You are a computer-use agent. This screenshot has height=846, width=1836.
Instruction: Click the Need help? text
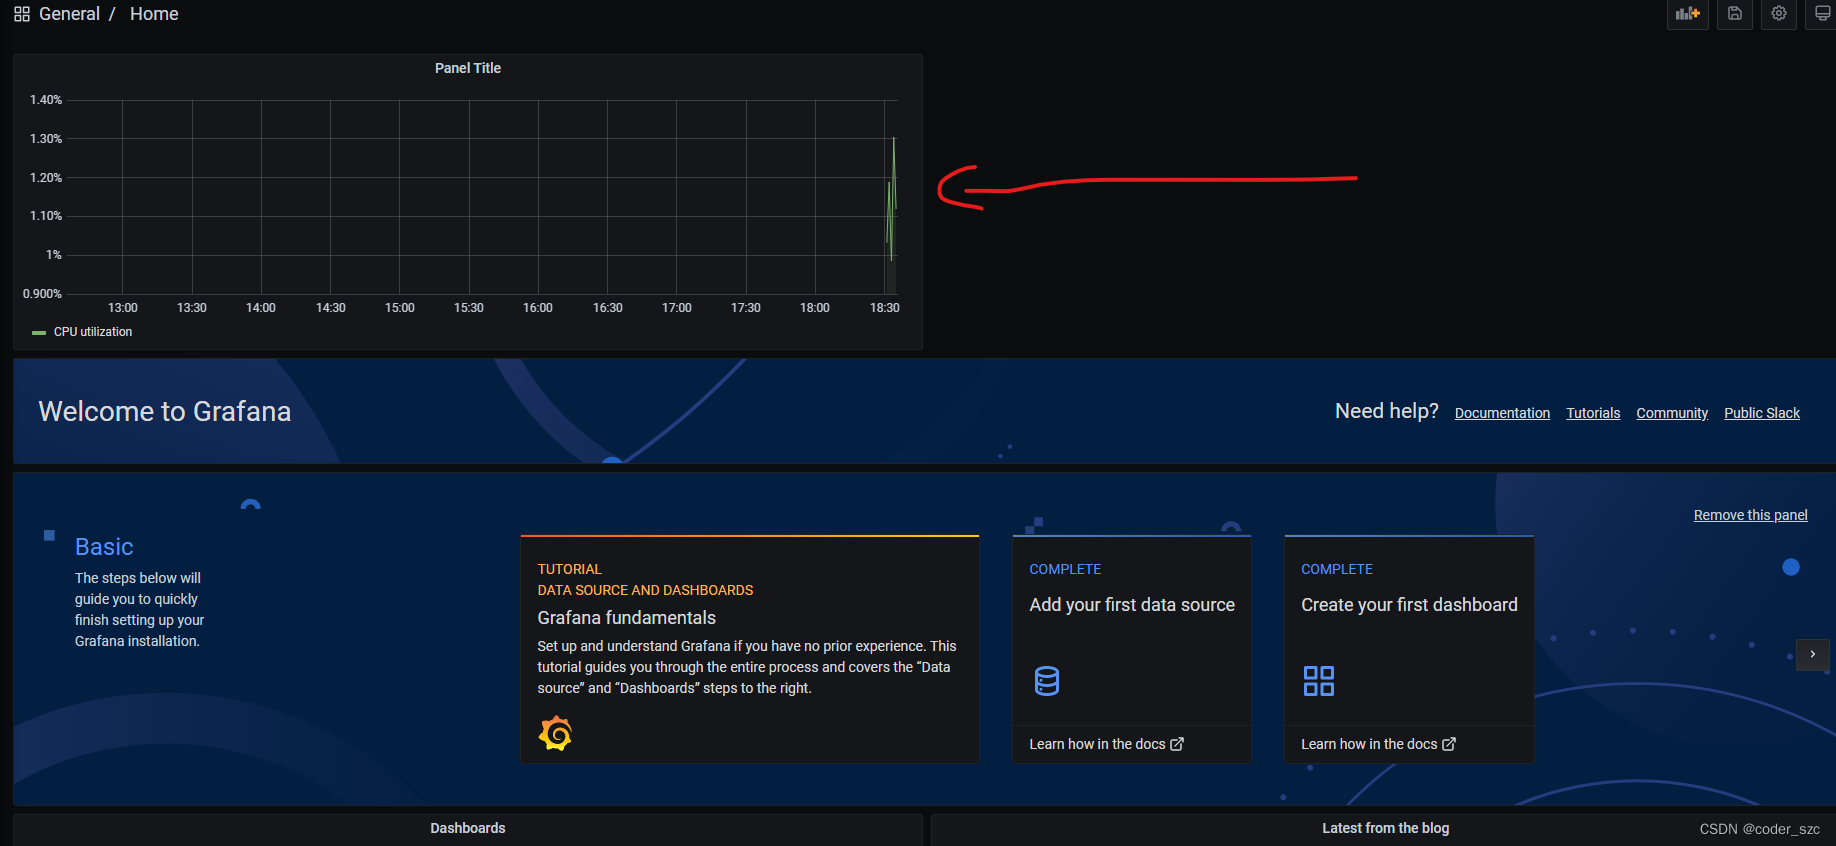tap(1386, 411)
